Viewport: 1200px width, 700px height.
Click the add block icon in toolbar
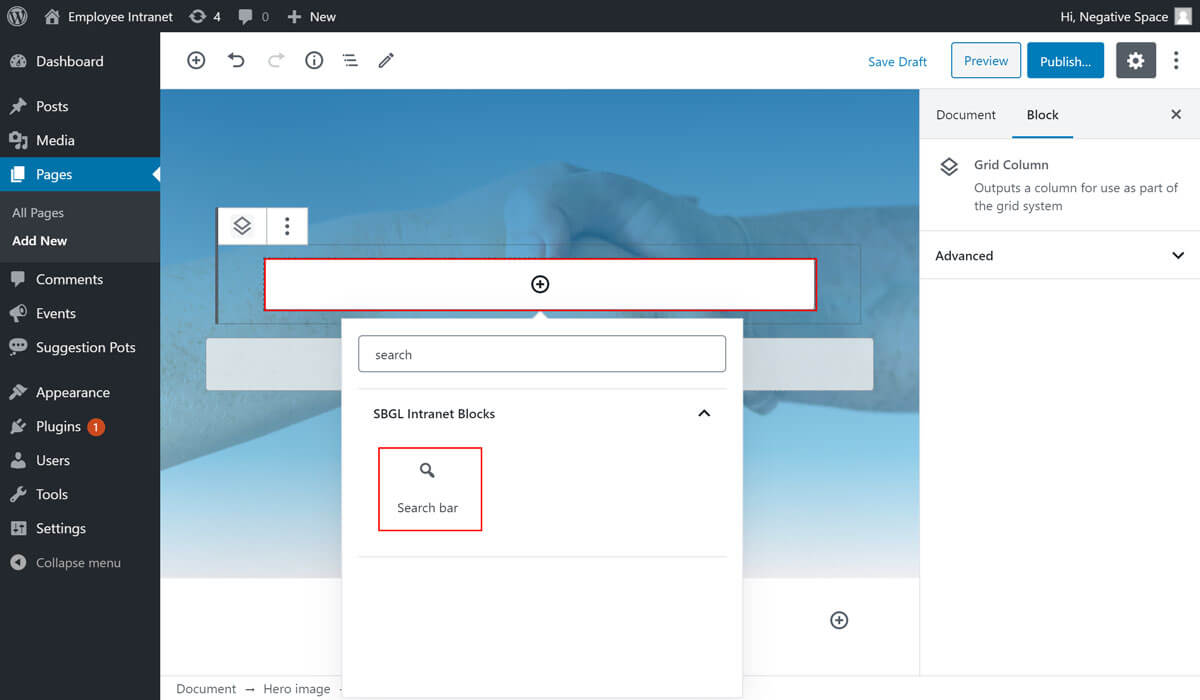tap(196, 61)
